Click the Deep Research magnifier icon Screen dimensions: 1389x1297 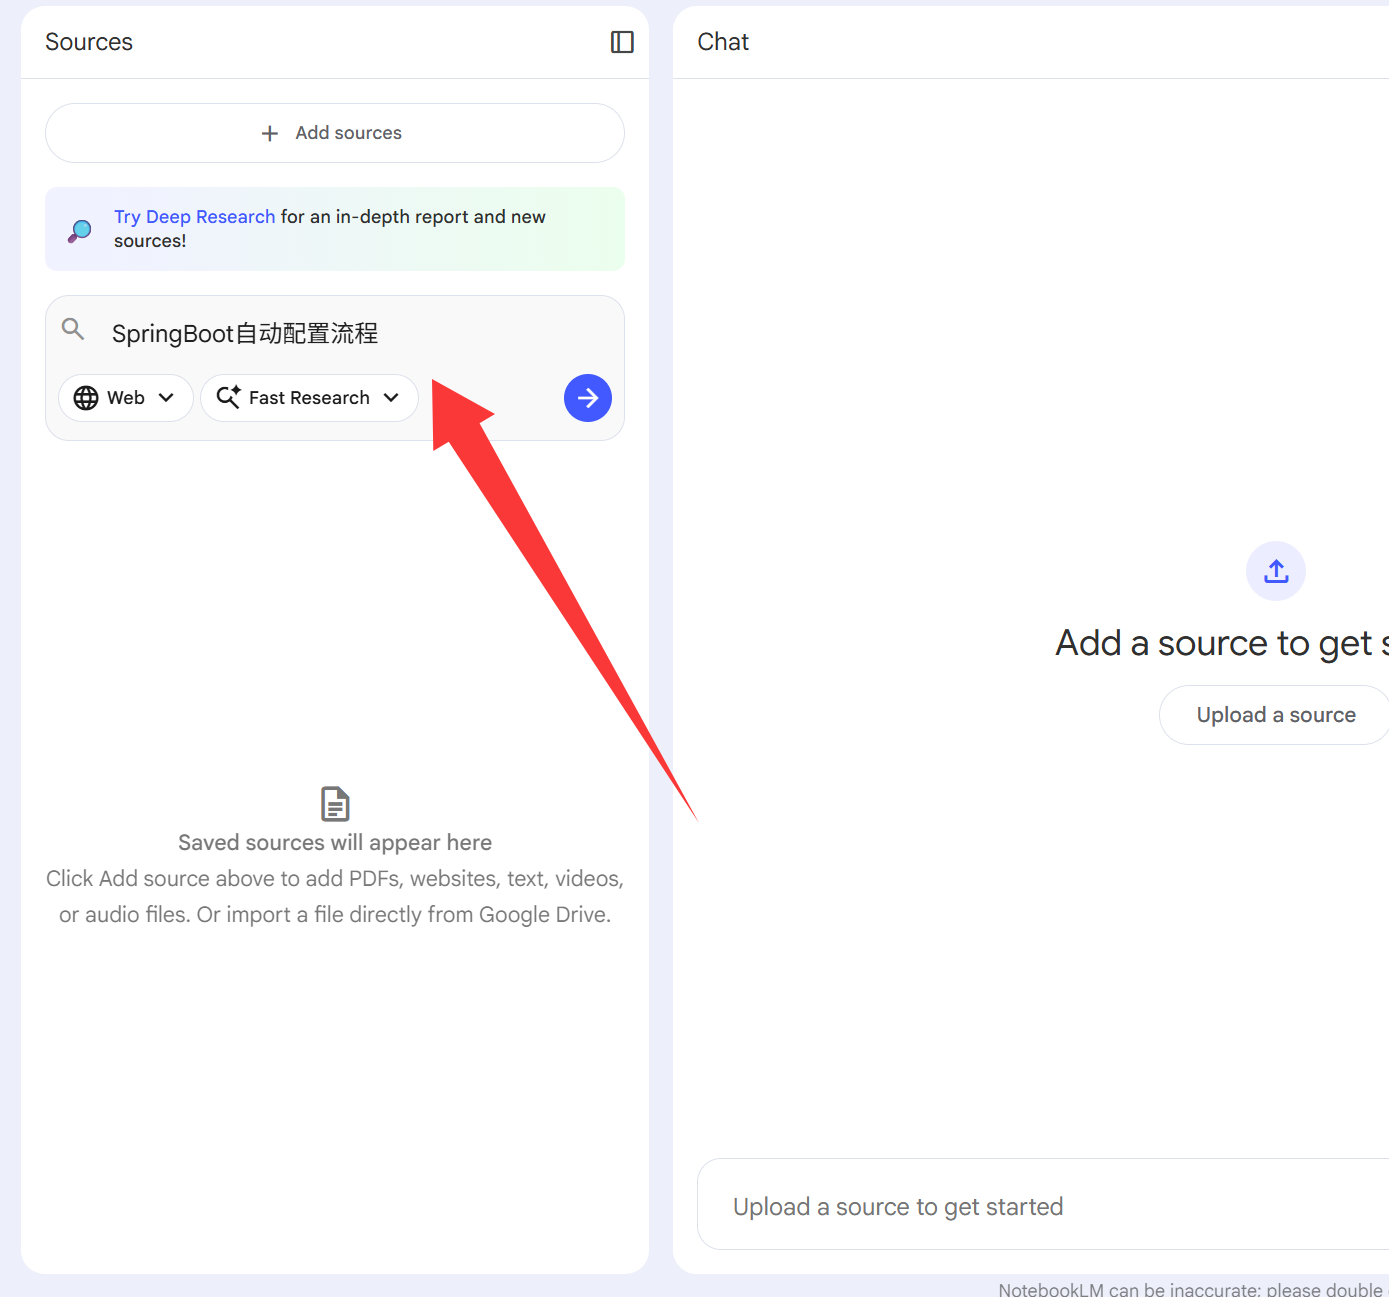tap(80, 230)
